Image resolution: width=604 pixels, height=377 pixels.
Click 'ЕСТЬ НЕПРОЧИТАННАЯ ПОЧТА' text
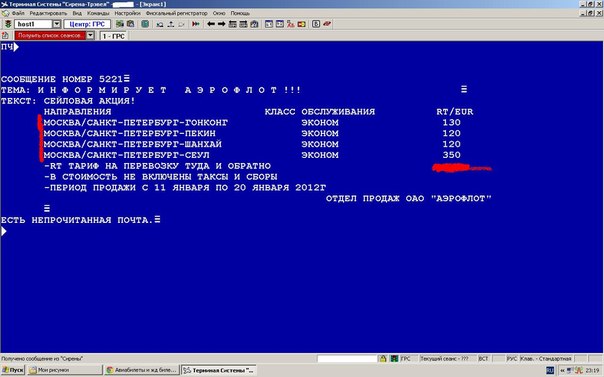pyautogui.click(x=77, y=220)
